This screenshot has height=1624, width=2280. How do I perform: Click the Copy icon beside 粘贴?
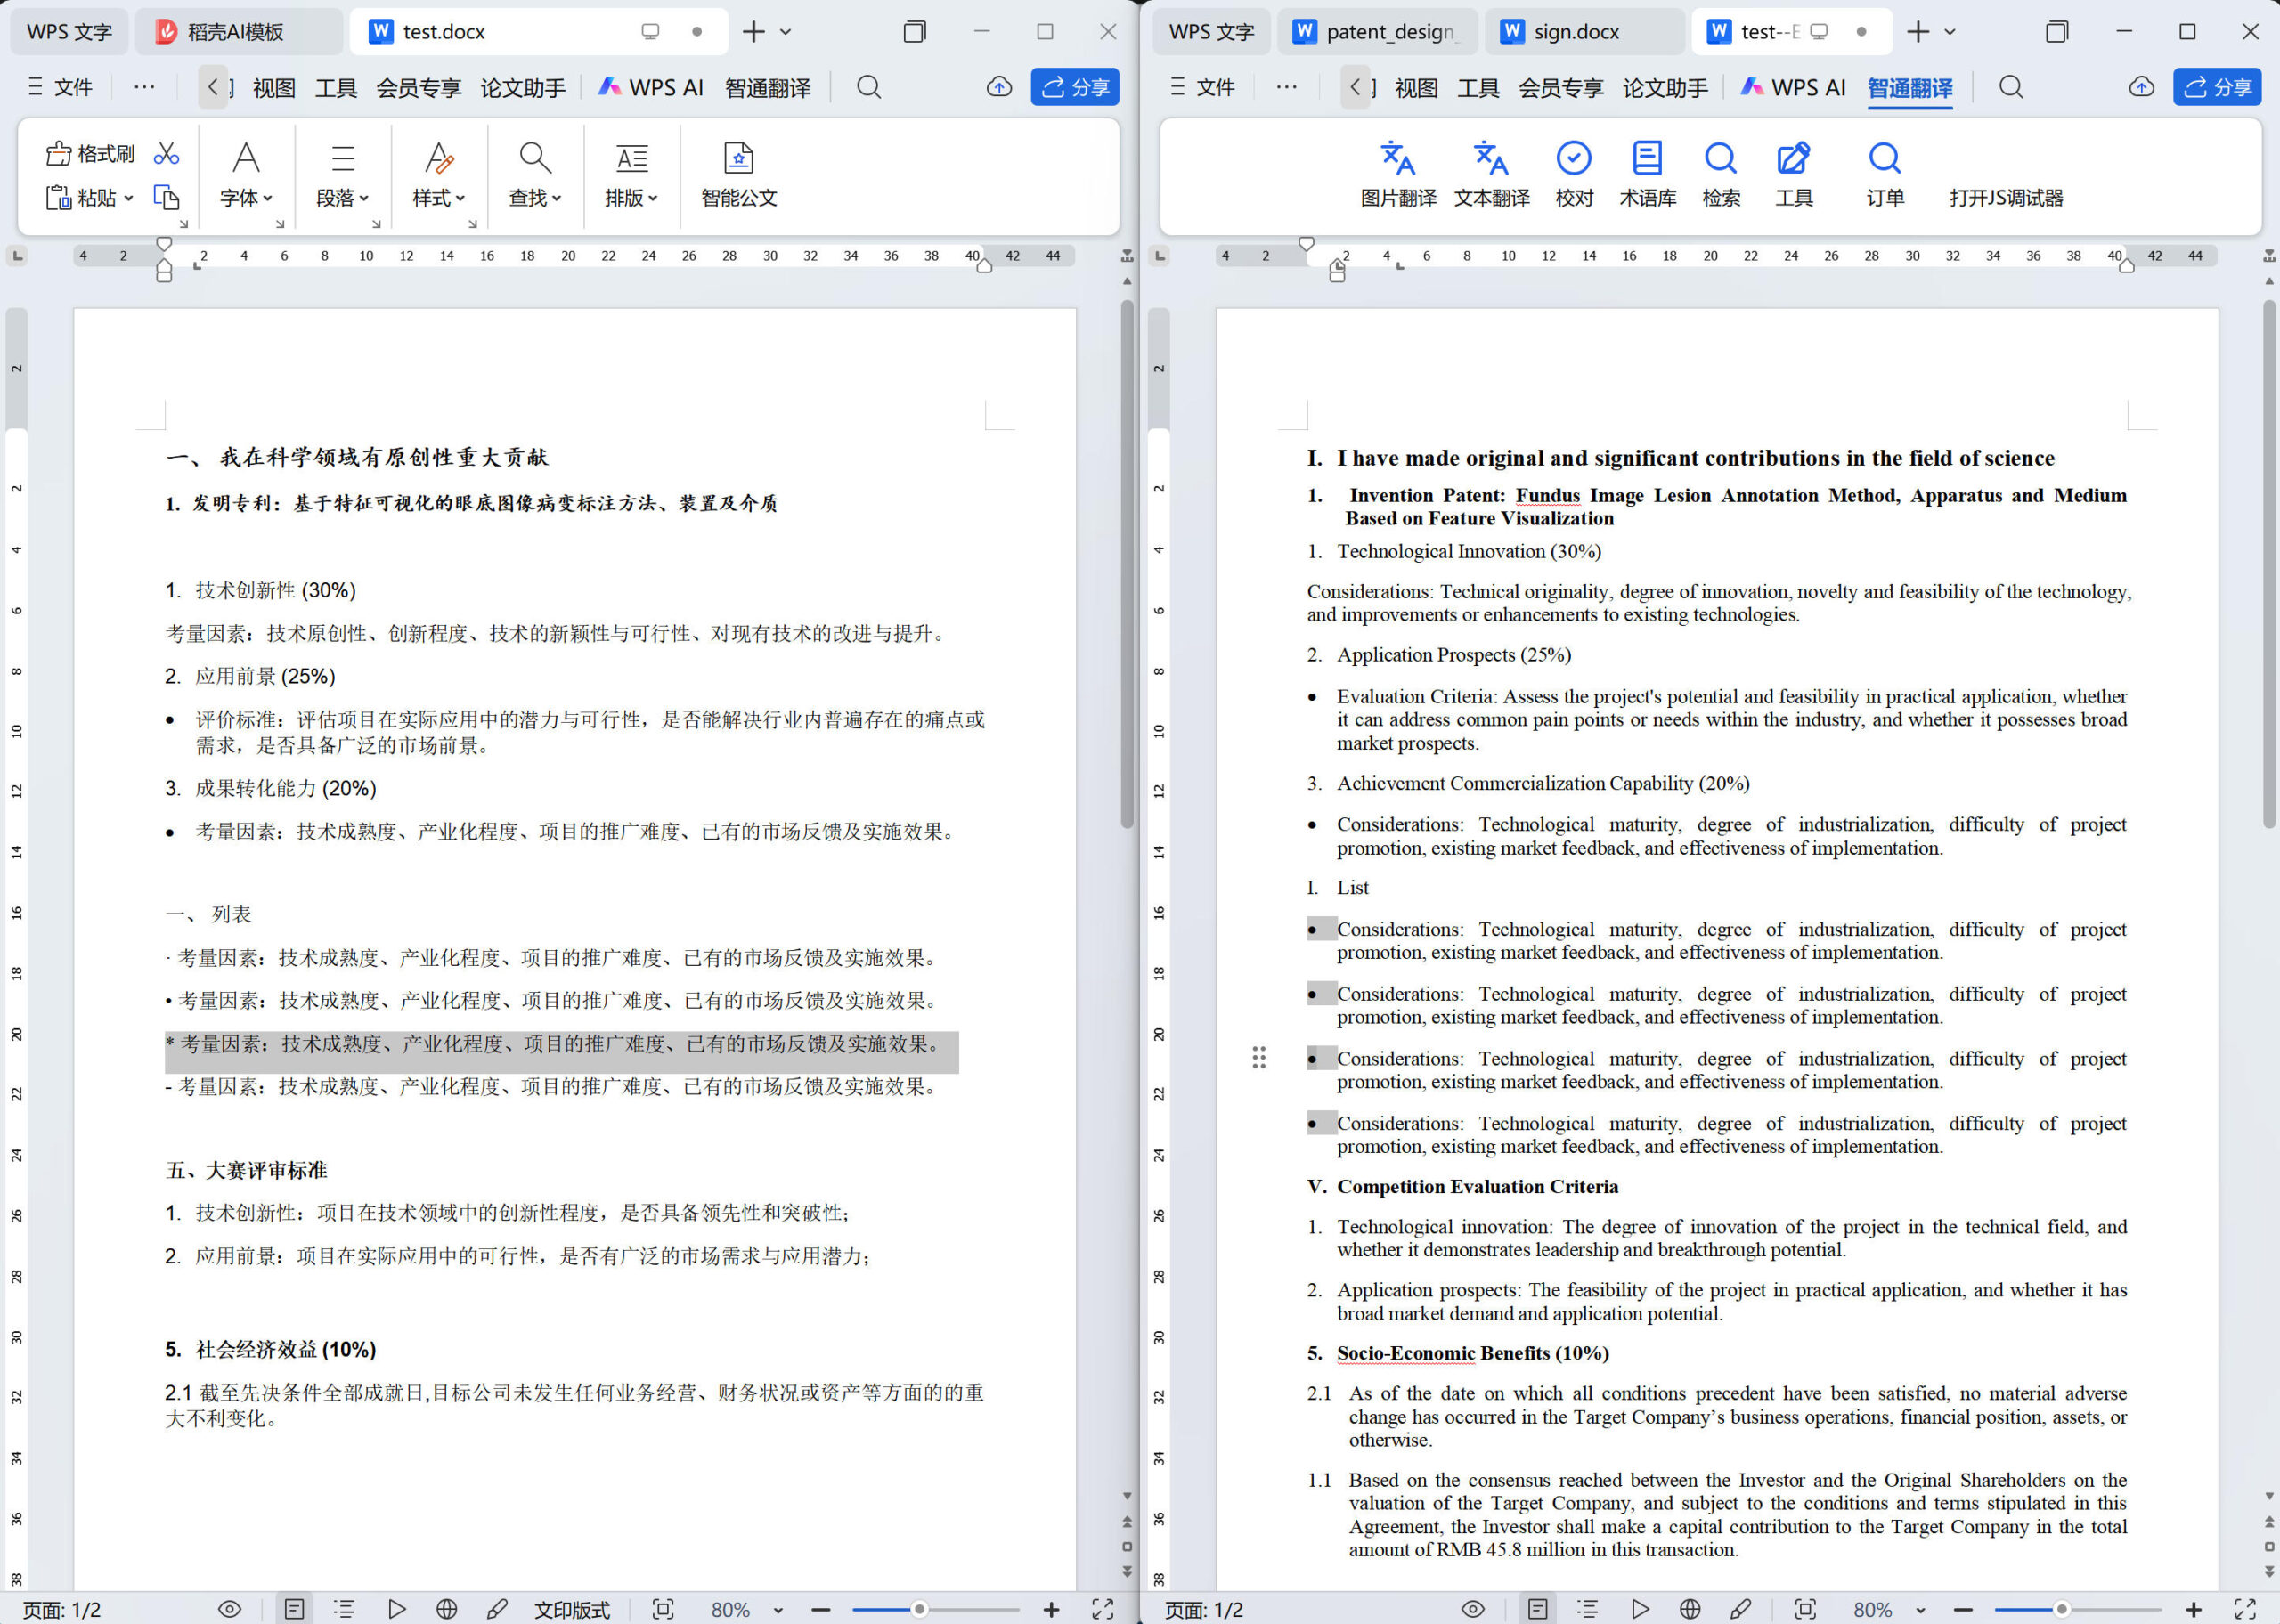pyautogui.click(x=166, y=197)
